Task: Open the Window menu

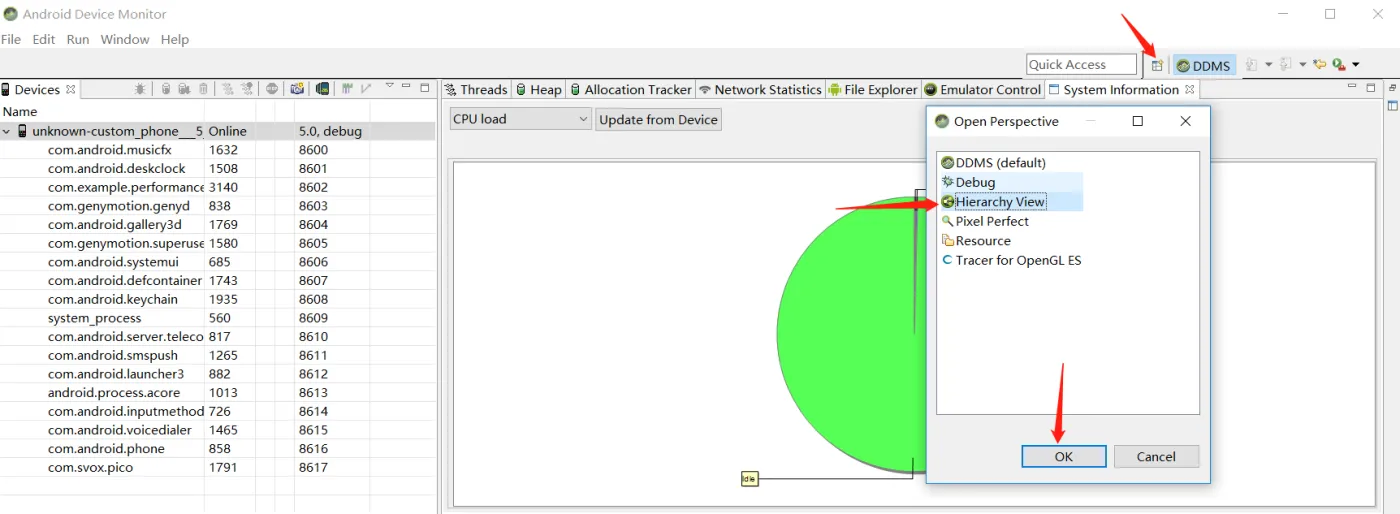Action: [125, 39]
